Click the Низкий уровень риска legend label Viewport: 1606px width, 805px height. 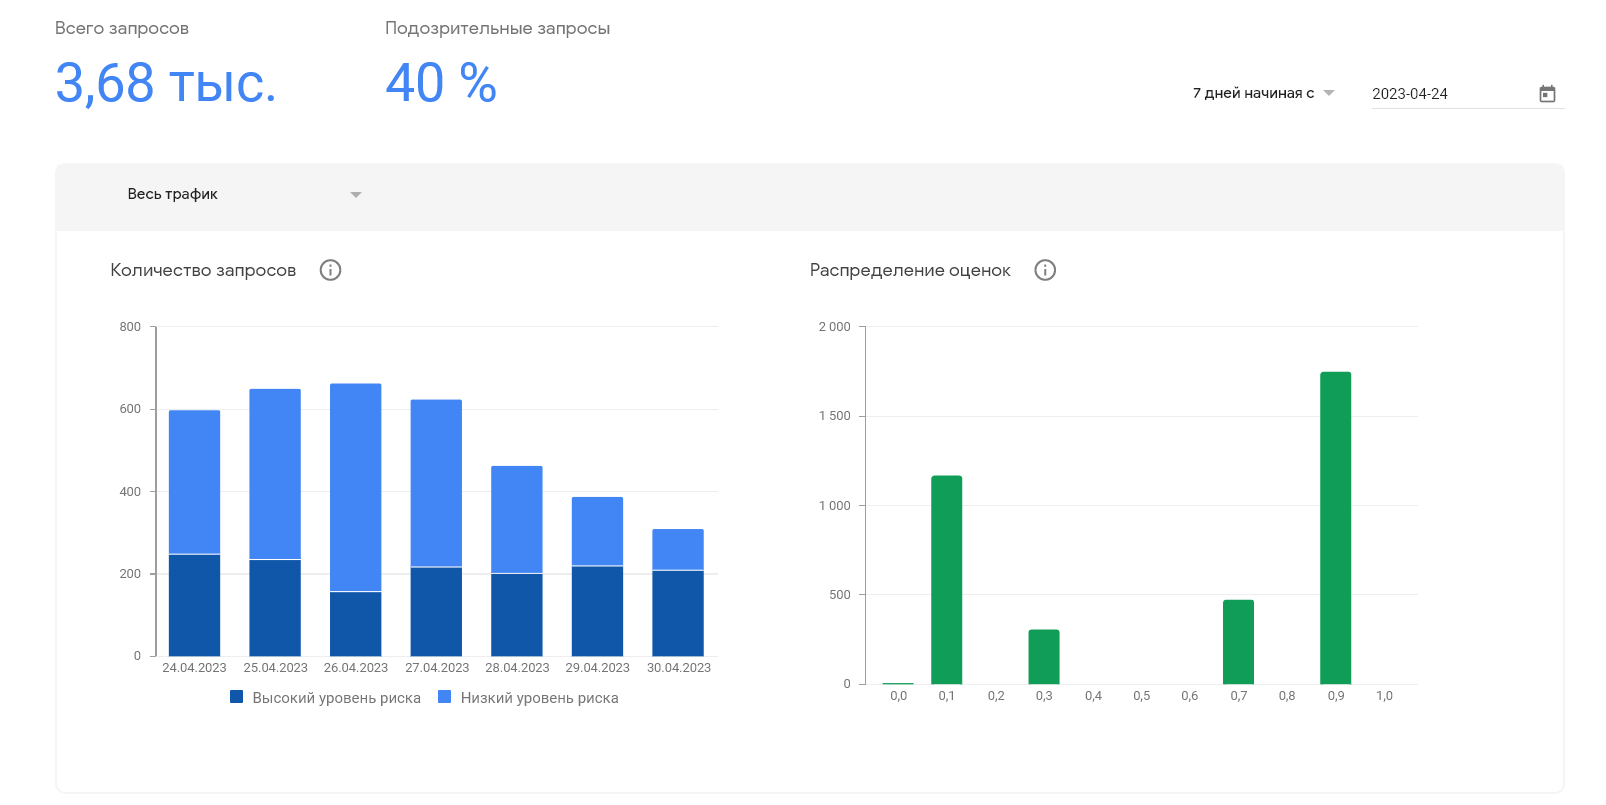click(539, 698)
